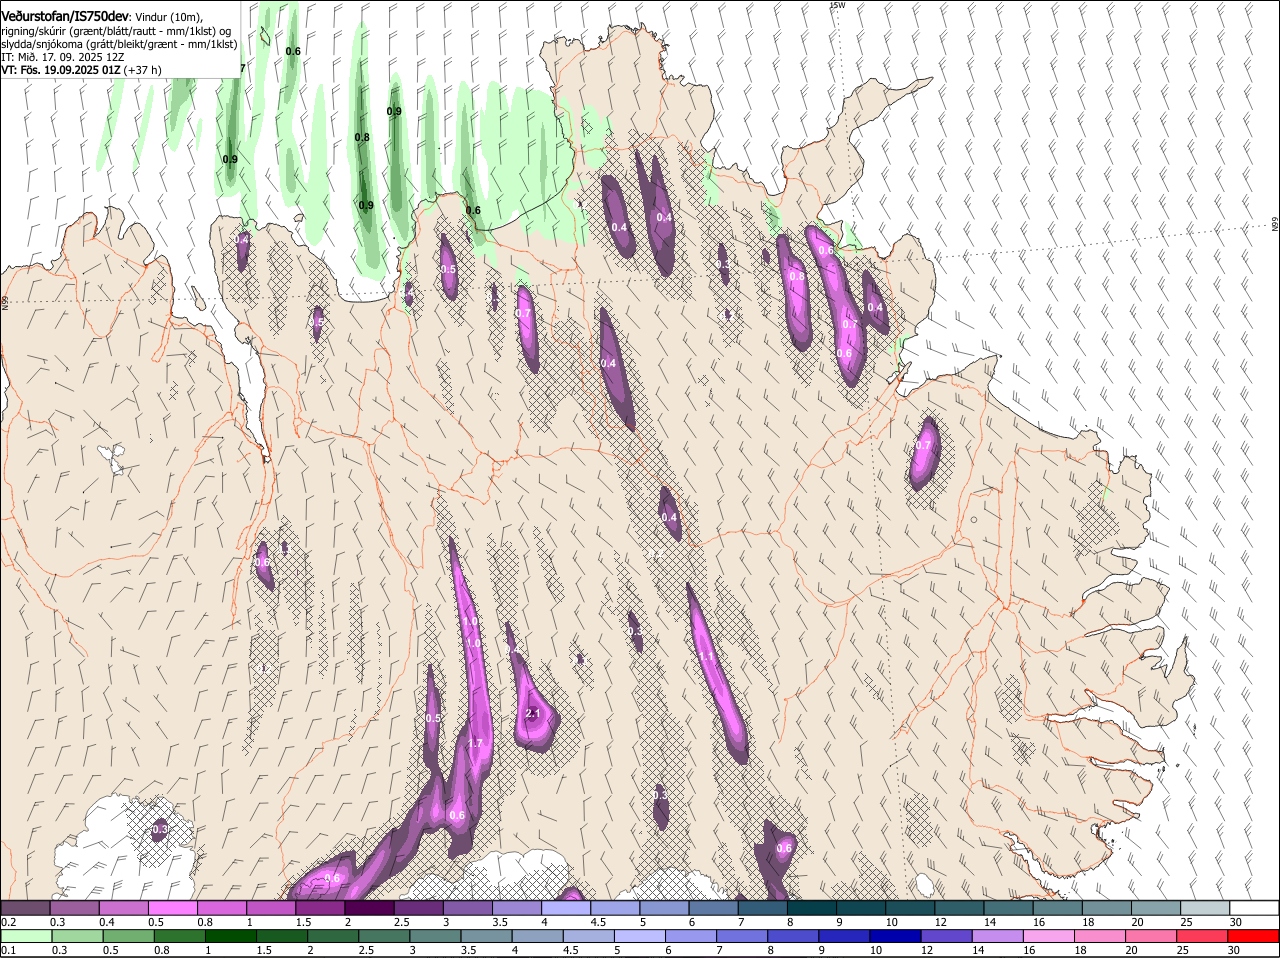Image resolution: width=1280 pixels, height=958 pixels.
Task: Pick the lavender snow swatch labeled 4
Action: coord(566,907)
